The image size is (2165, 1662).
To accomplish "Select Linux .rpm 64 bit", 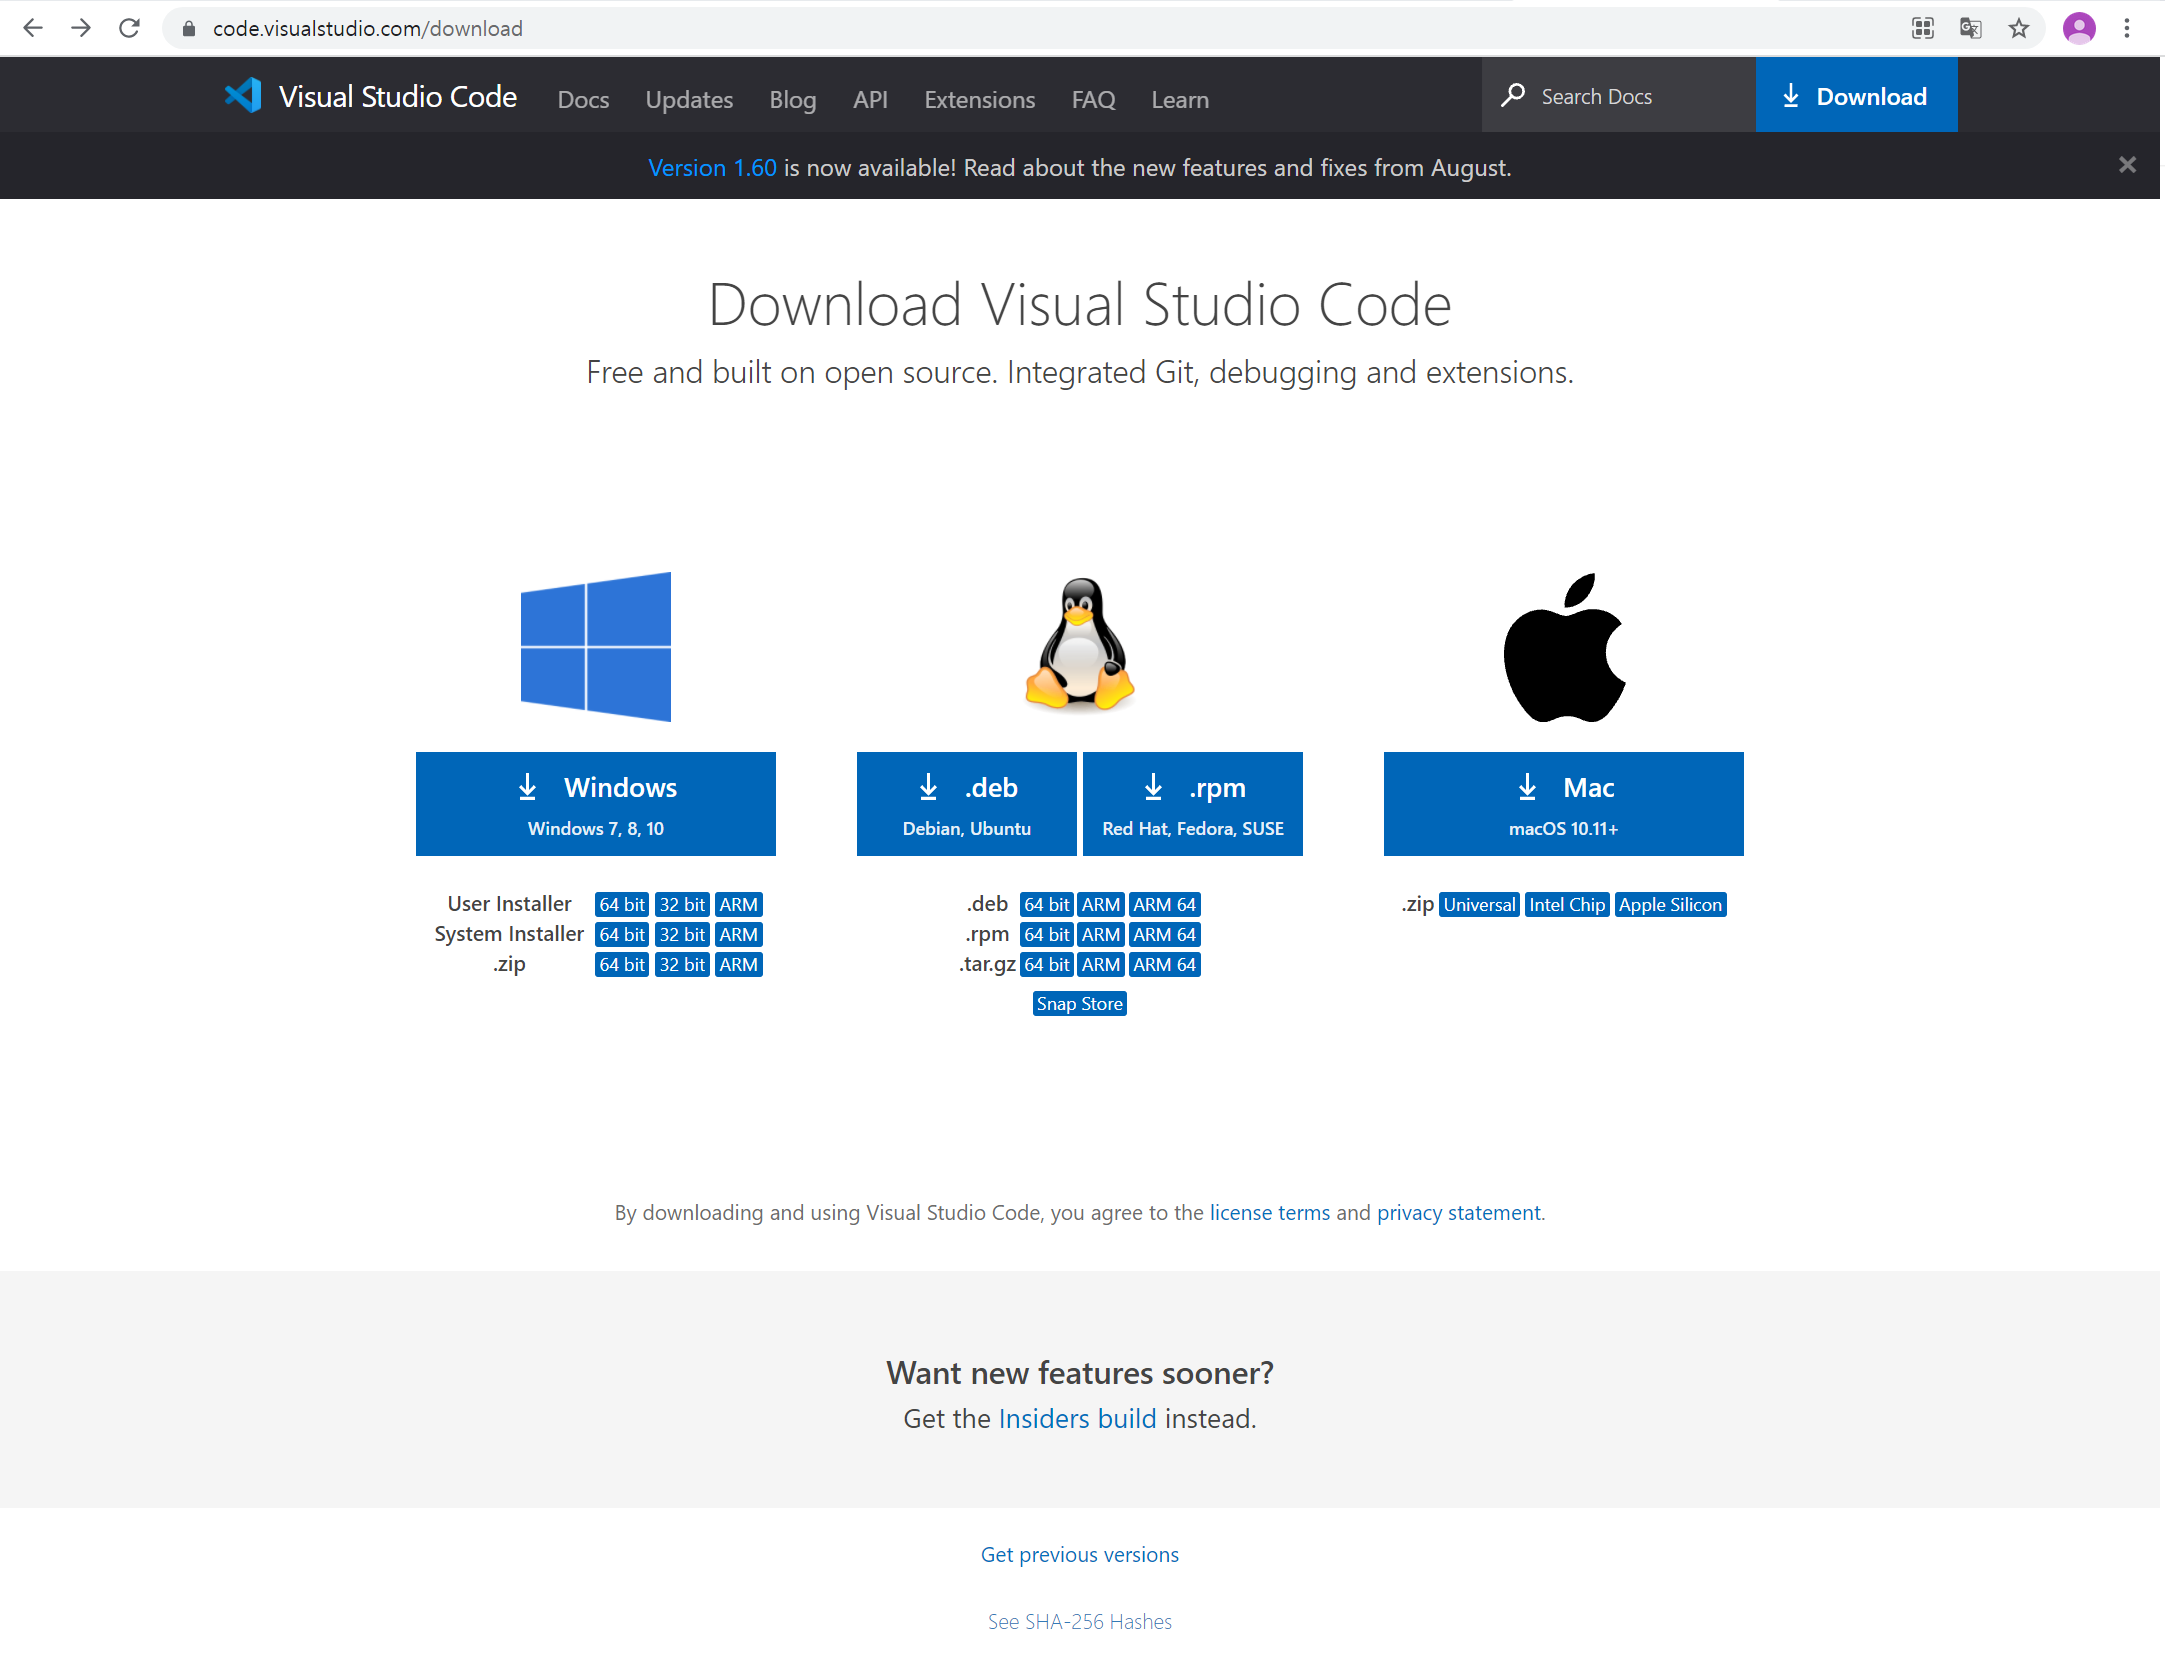I will pyautogui.click(x=1047, y=935).
